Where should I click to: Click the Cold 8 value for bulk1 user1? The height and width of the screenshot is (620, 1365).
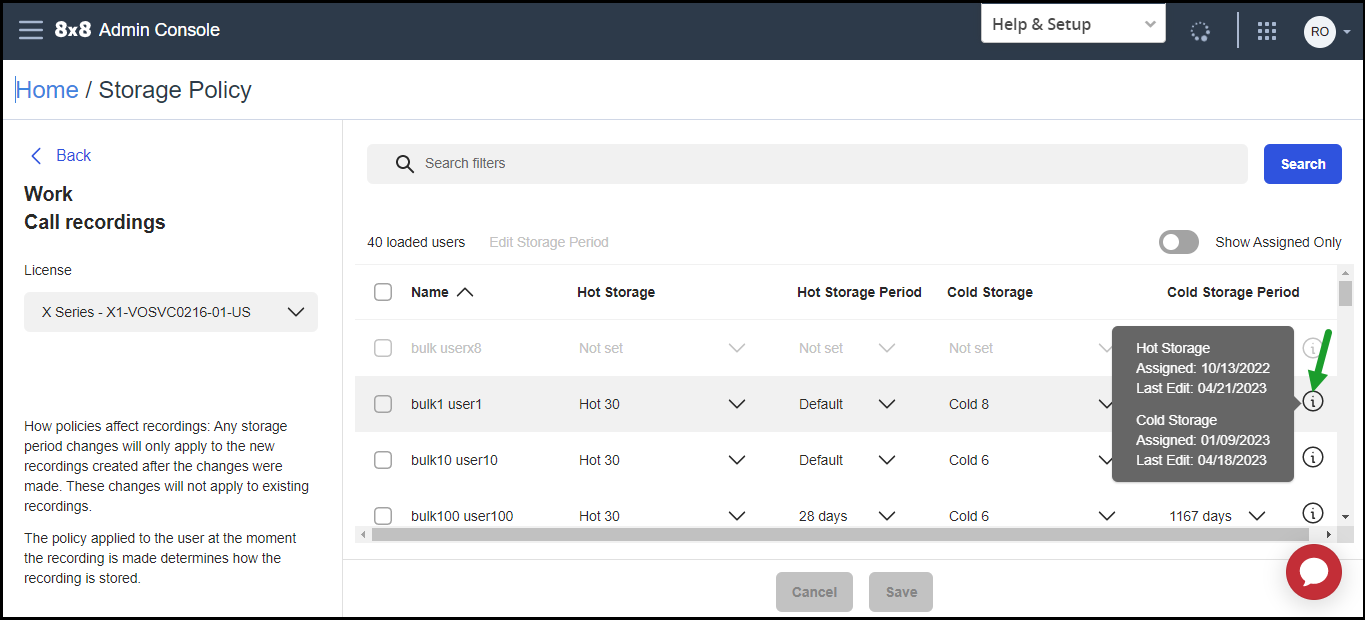click(969, 404)
